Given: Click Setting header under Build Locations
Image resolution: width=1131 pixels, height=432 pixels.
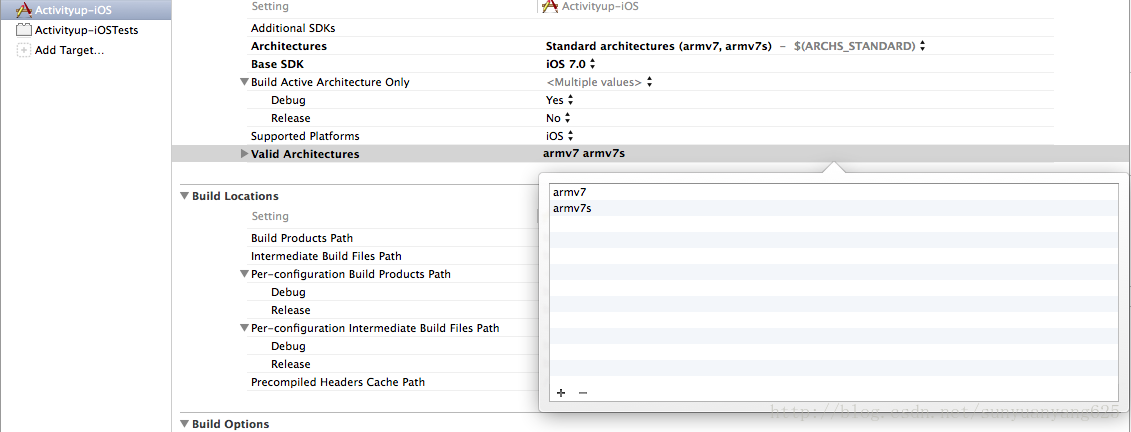Looking at the screenshot, I should pos(270,216).
